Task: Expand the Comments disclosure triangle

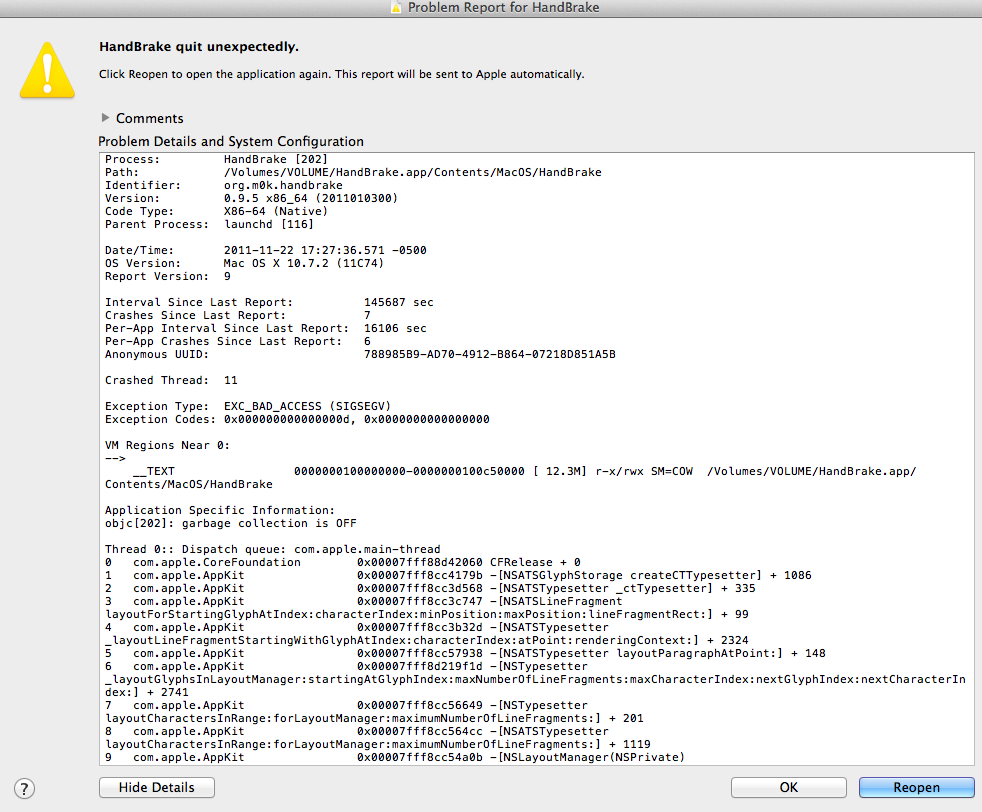Action: 105,118
